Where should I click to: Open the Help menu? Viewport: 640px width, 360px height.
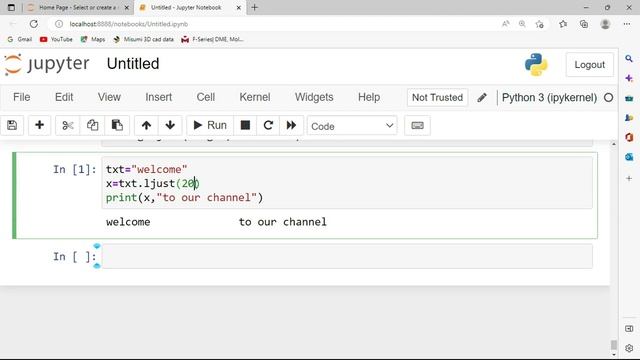point(369,97)
